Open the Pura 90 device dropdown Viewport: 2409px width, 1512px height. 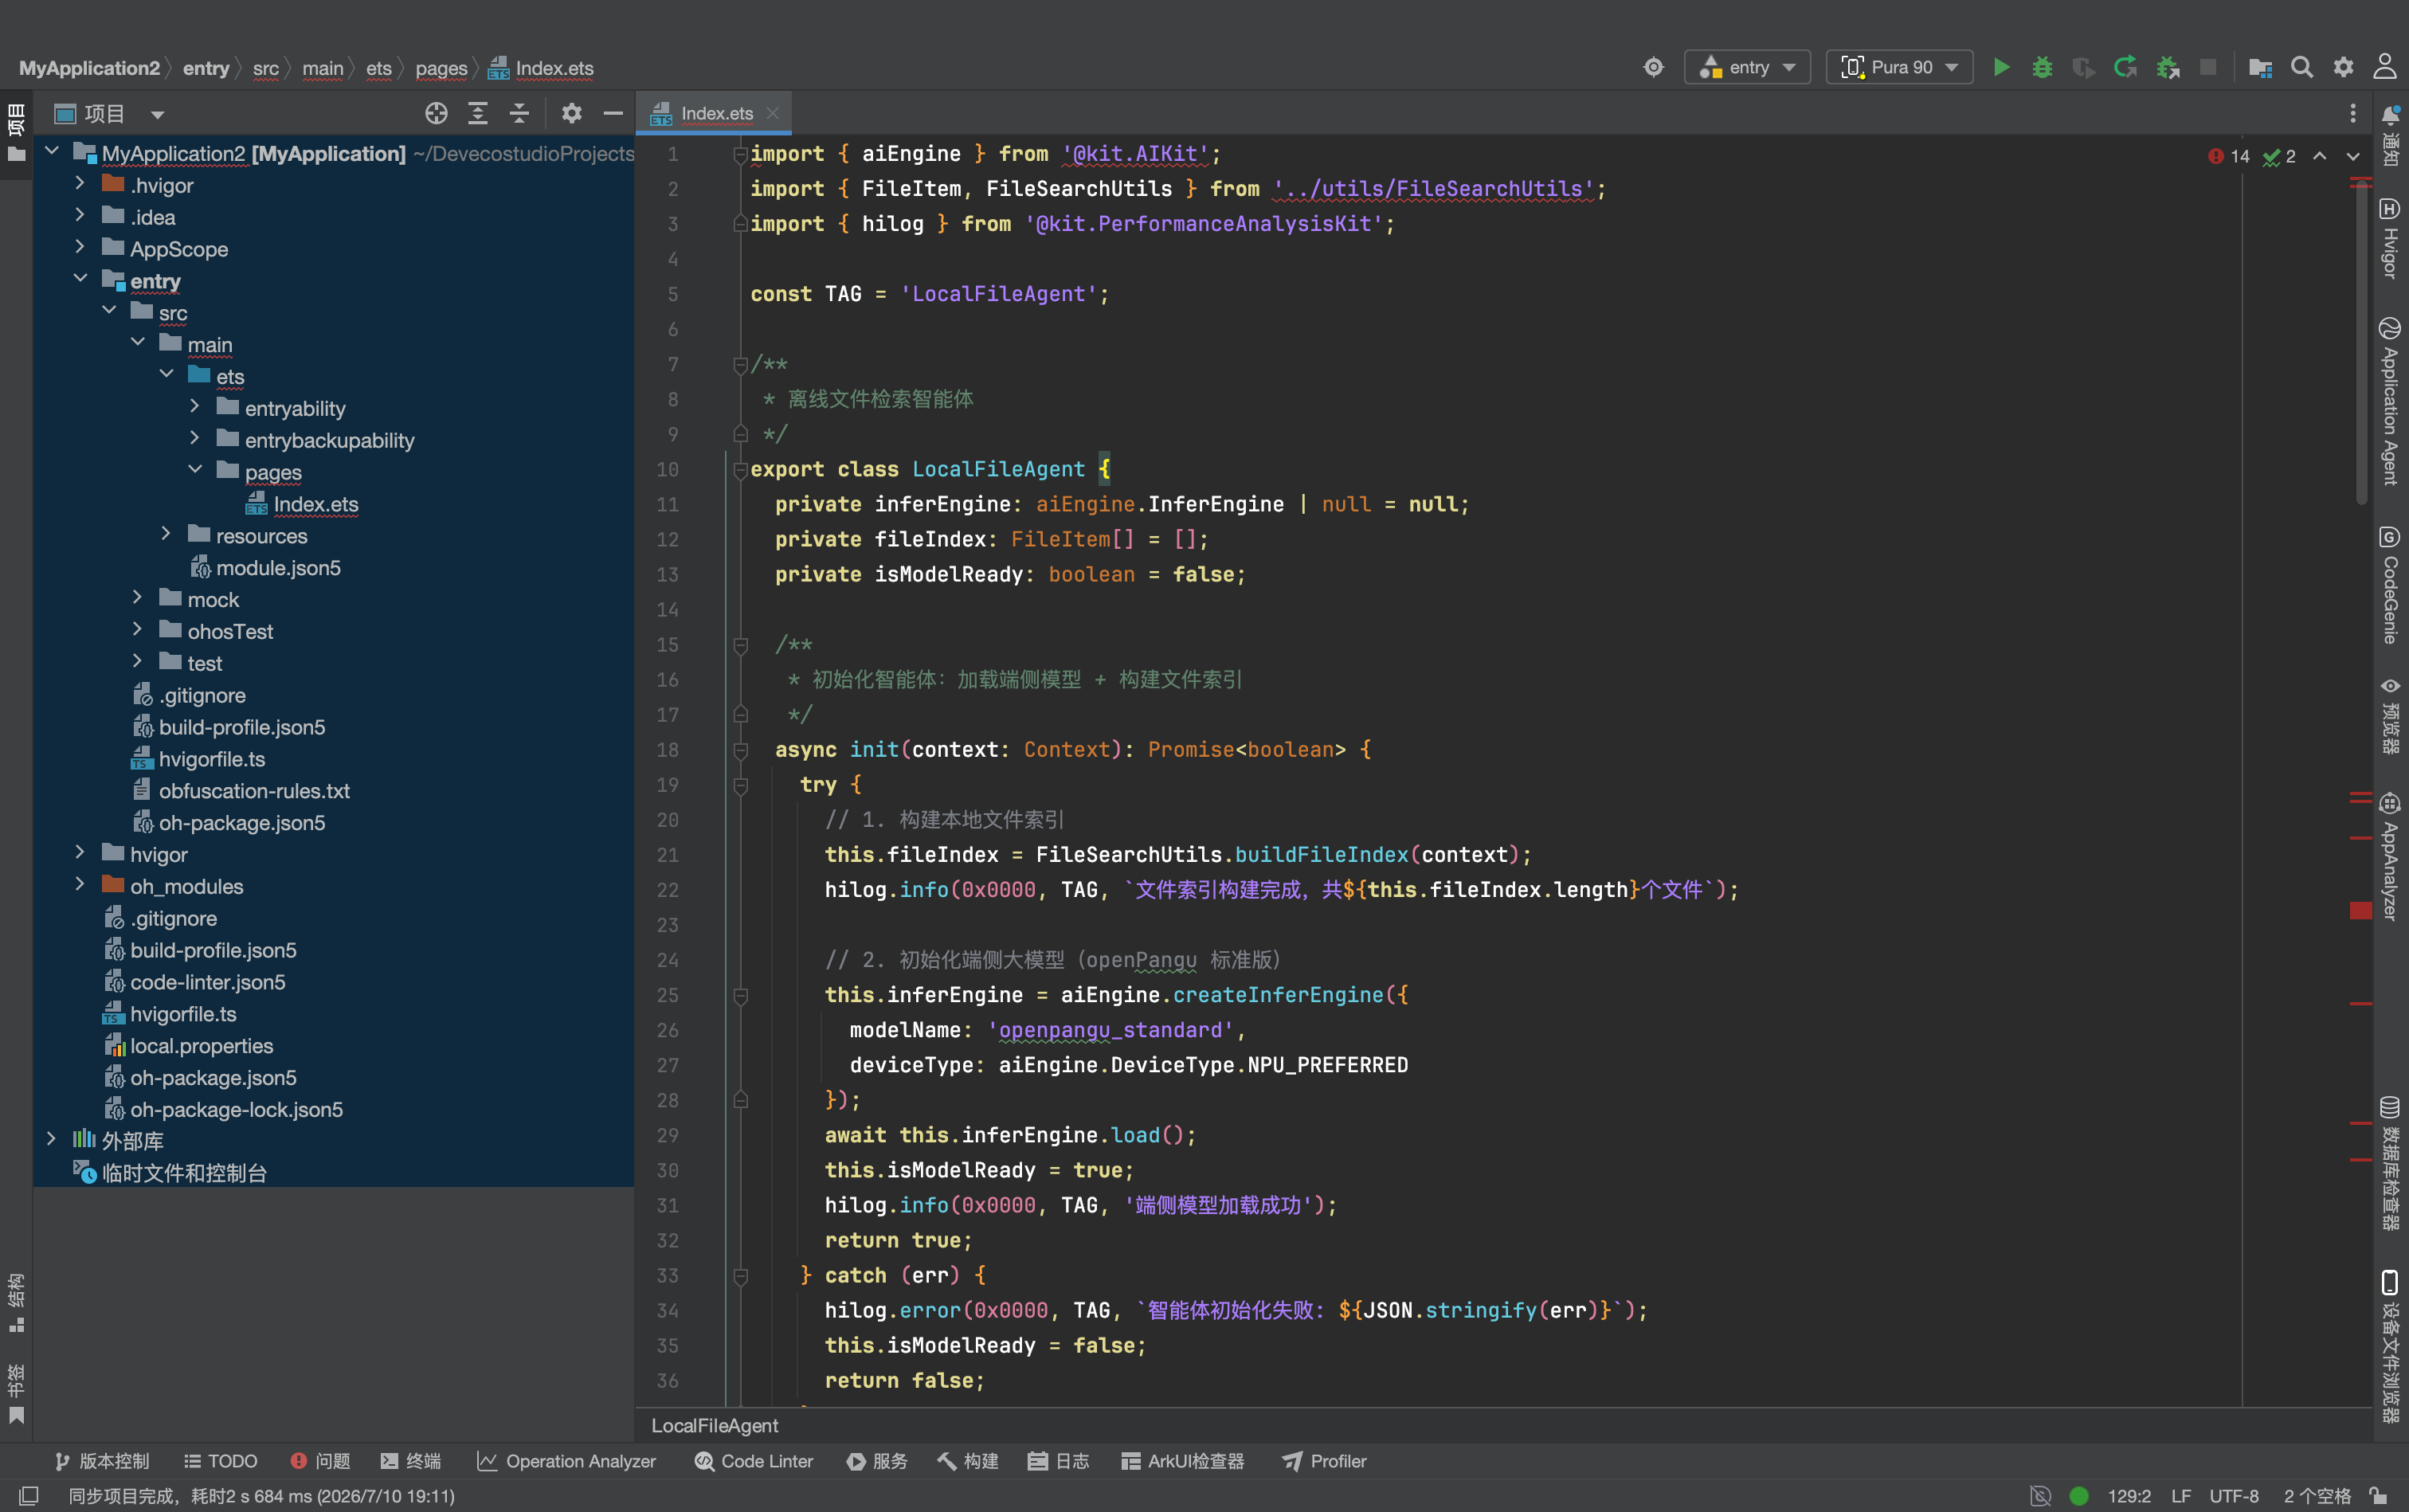pyautogui.click(x=1899, y=67)
